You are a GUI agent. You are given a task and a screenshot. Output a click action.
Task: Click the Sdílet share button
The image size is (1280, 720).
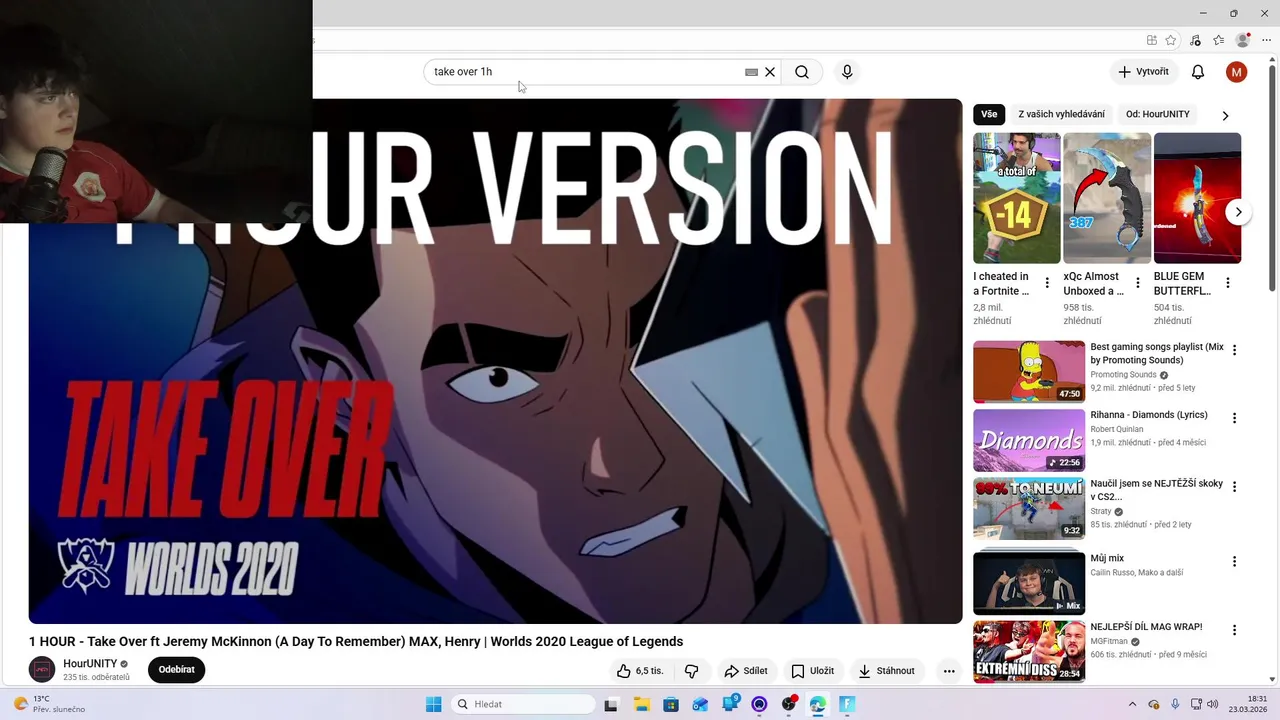[746, 671]
